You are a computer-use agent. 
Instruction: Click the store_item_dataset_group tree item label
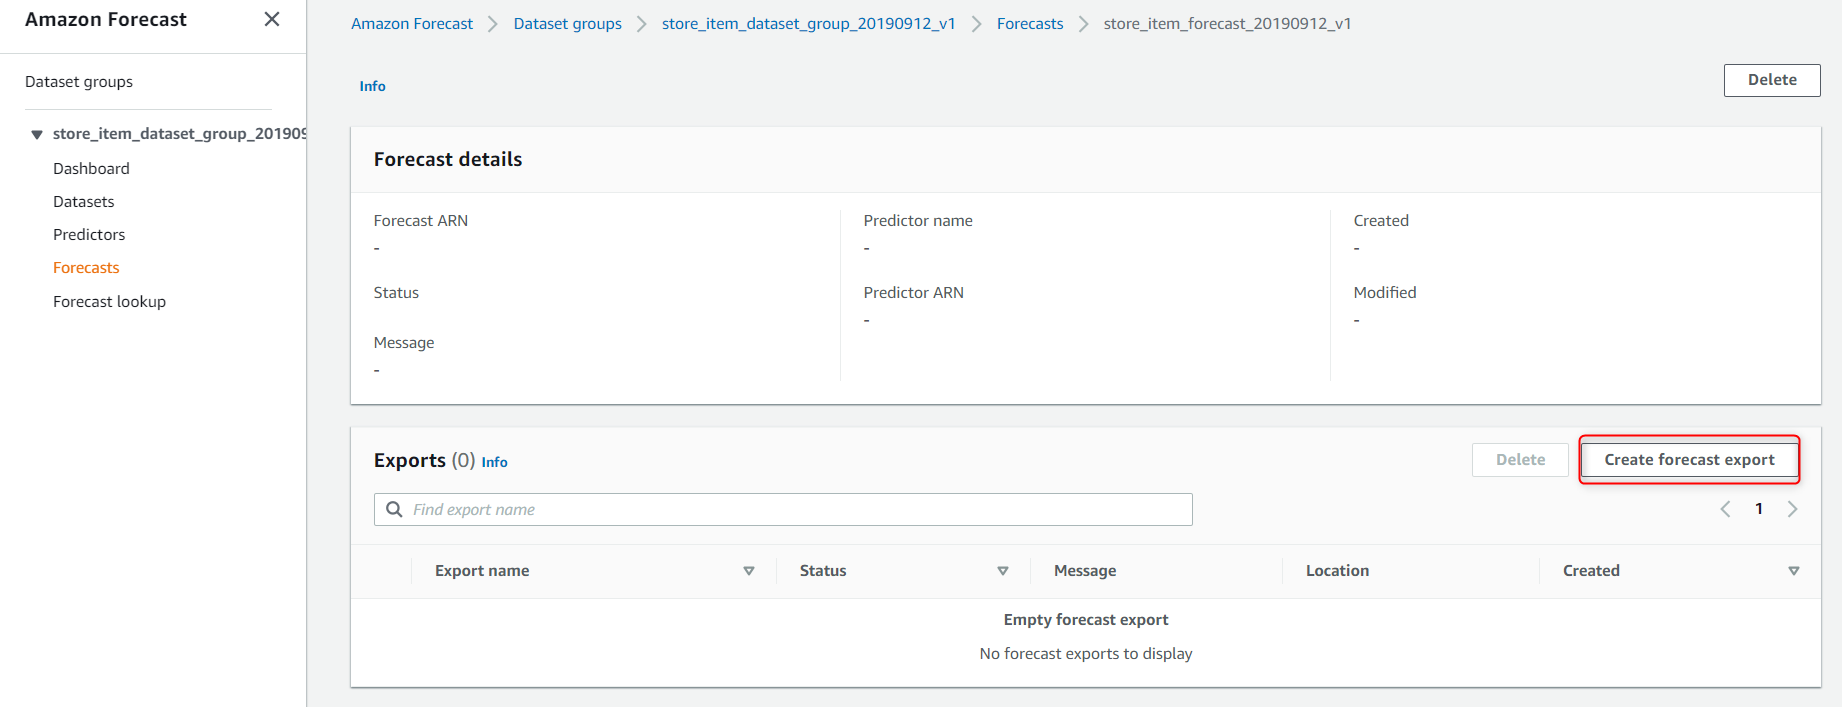(179, 133)
